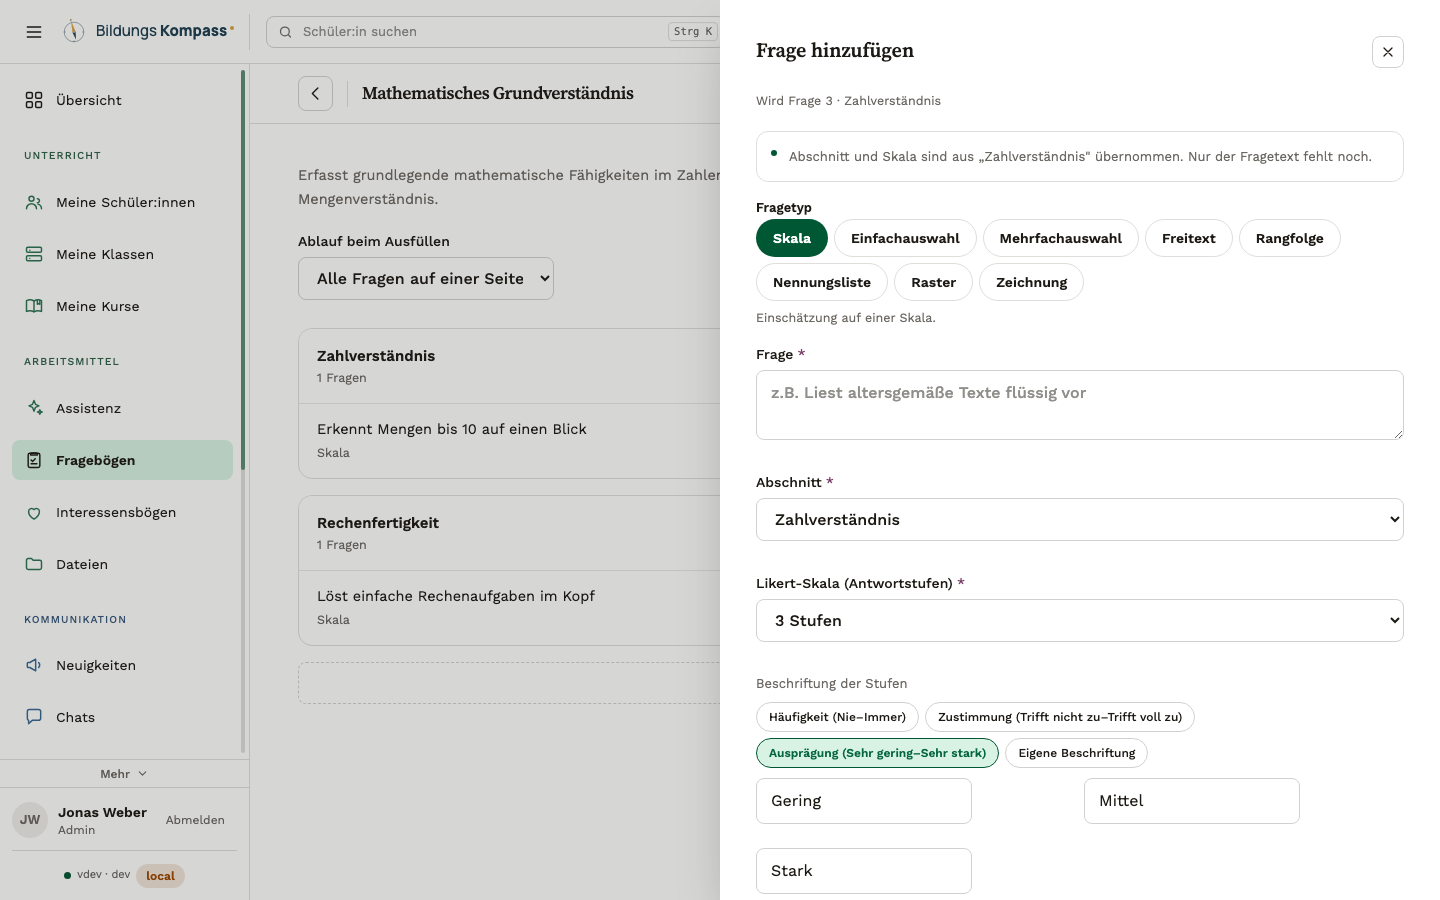Choose the Häufigkeit (Nie–Immer) label preset
This screenshot has height=900, width=1440.
pyautogui.click(x=838, y=717)
